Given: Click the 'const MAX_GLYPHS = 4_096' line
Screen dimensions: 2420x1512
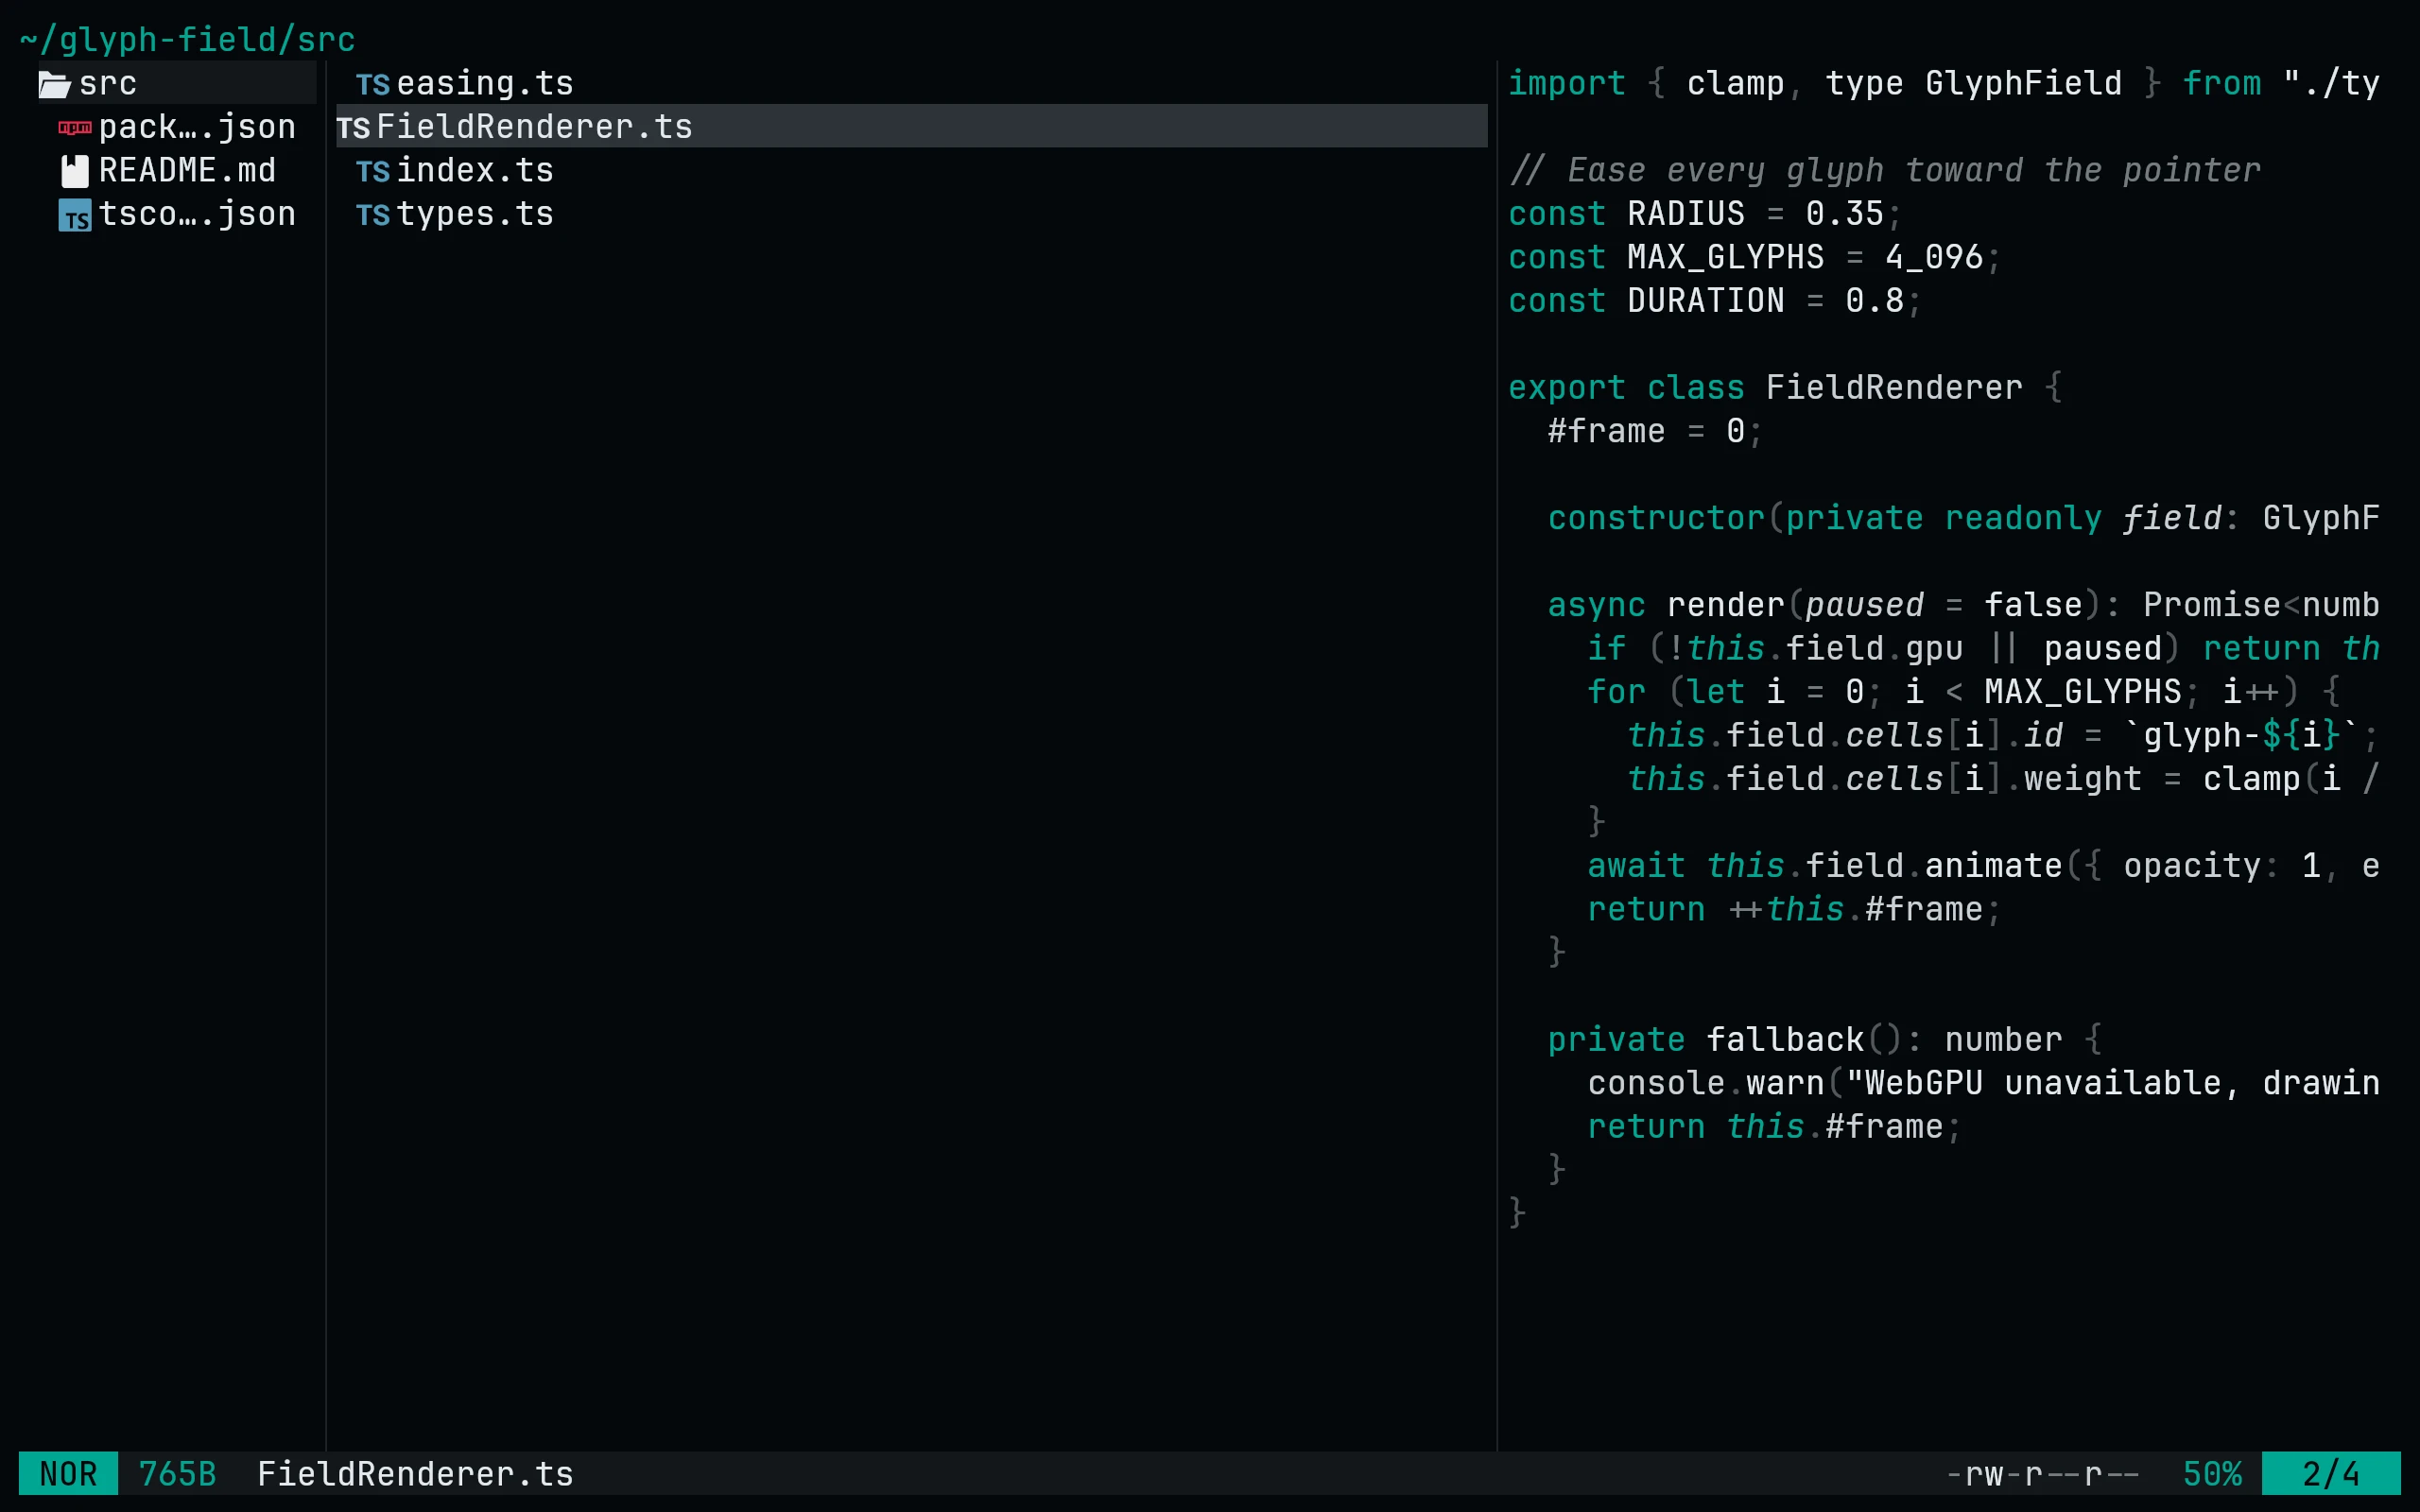Looking at the screenshot, I should tap(1755, 257).
